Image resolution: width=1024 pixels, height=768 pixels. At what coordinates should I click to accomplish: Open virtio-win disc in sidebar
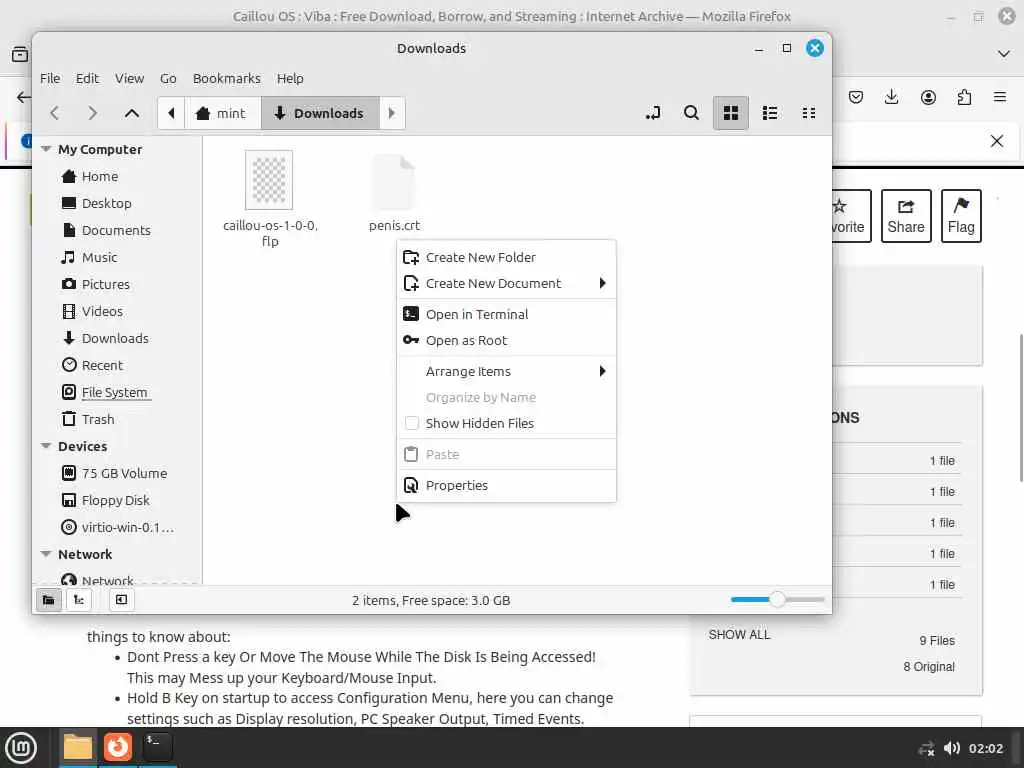pyautogui.click(x=127, y=527)
